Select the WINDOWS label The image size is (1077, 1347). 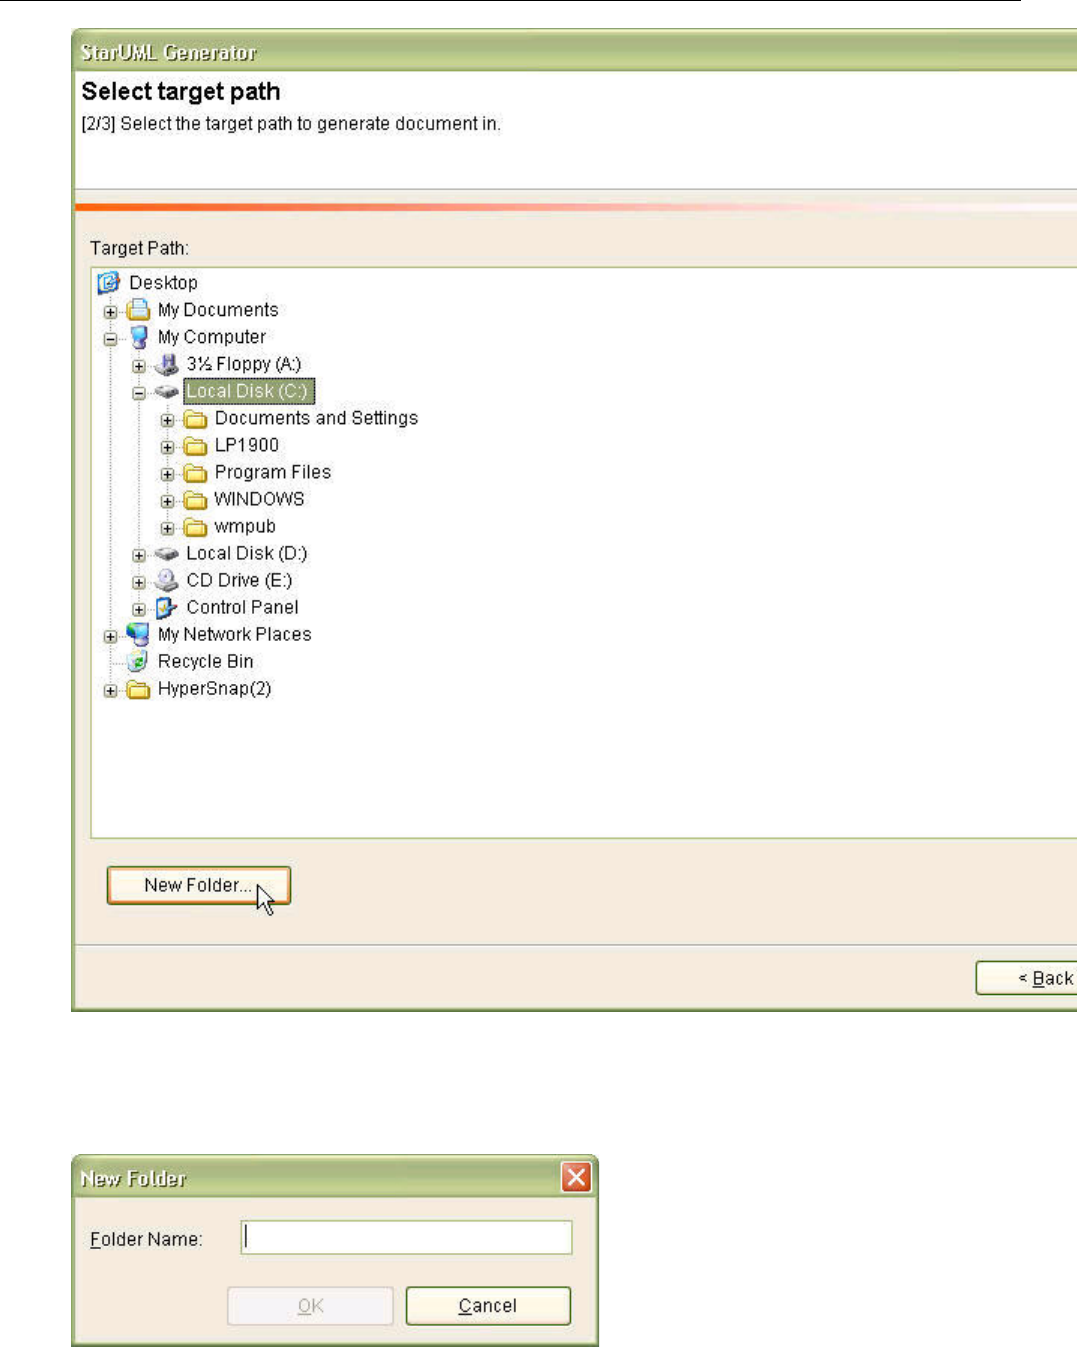259,499
